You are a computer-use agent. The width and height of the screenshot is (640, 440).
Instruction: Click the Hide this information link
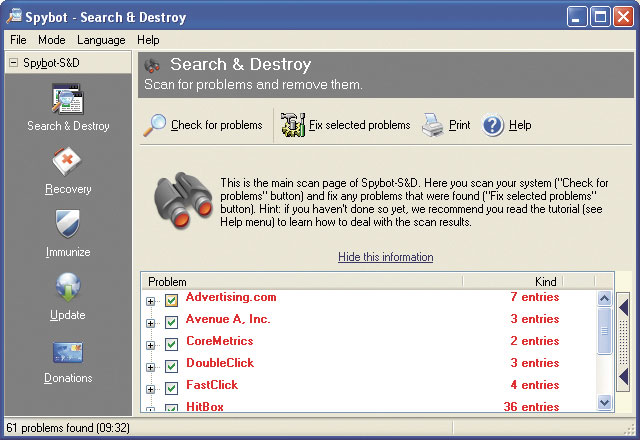point(385,257)
